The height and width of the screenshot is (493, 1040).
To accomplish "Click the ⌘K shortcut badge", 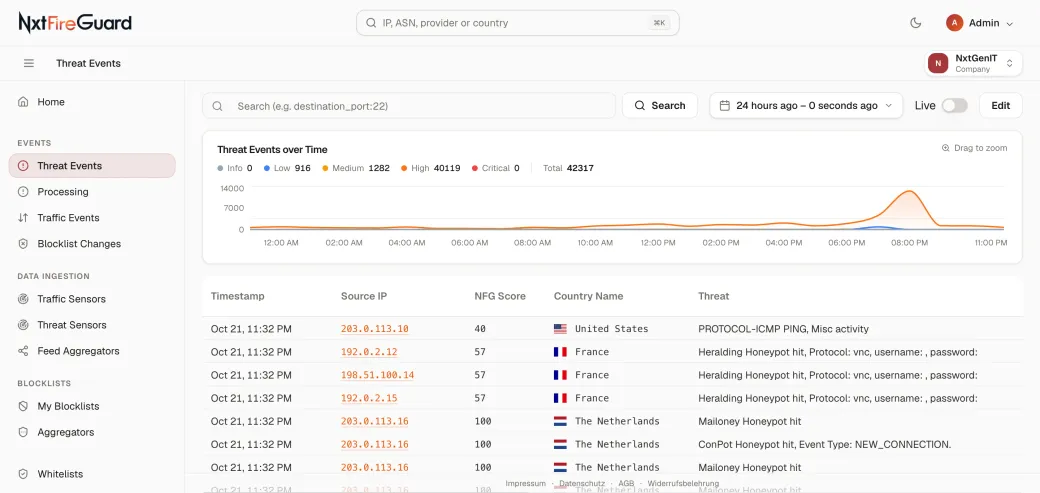I will point(659,23).
